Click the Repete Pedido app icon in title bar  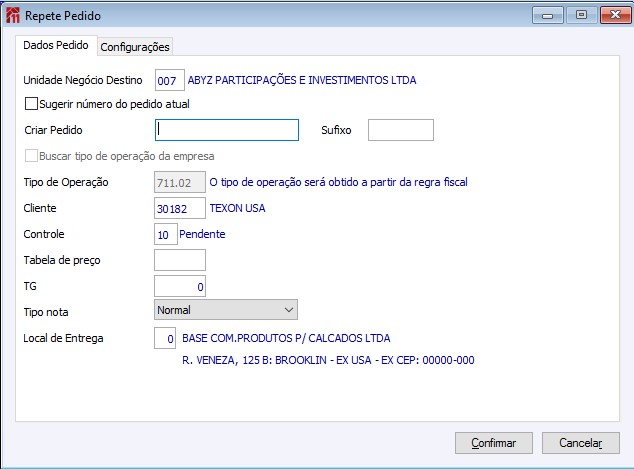[13, 15]
